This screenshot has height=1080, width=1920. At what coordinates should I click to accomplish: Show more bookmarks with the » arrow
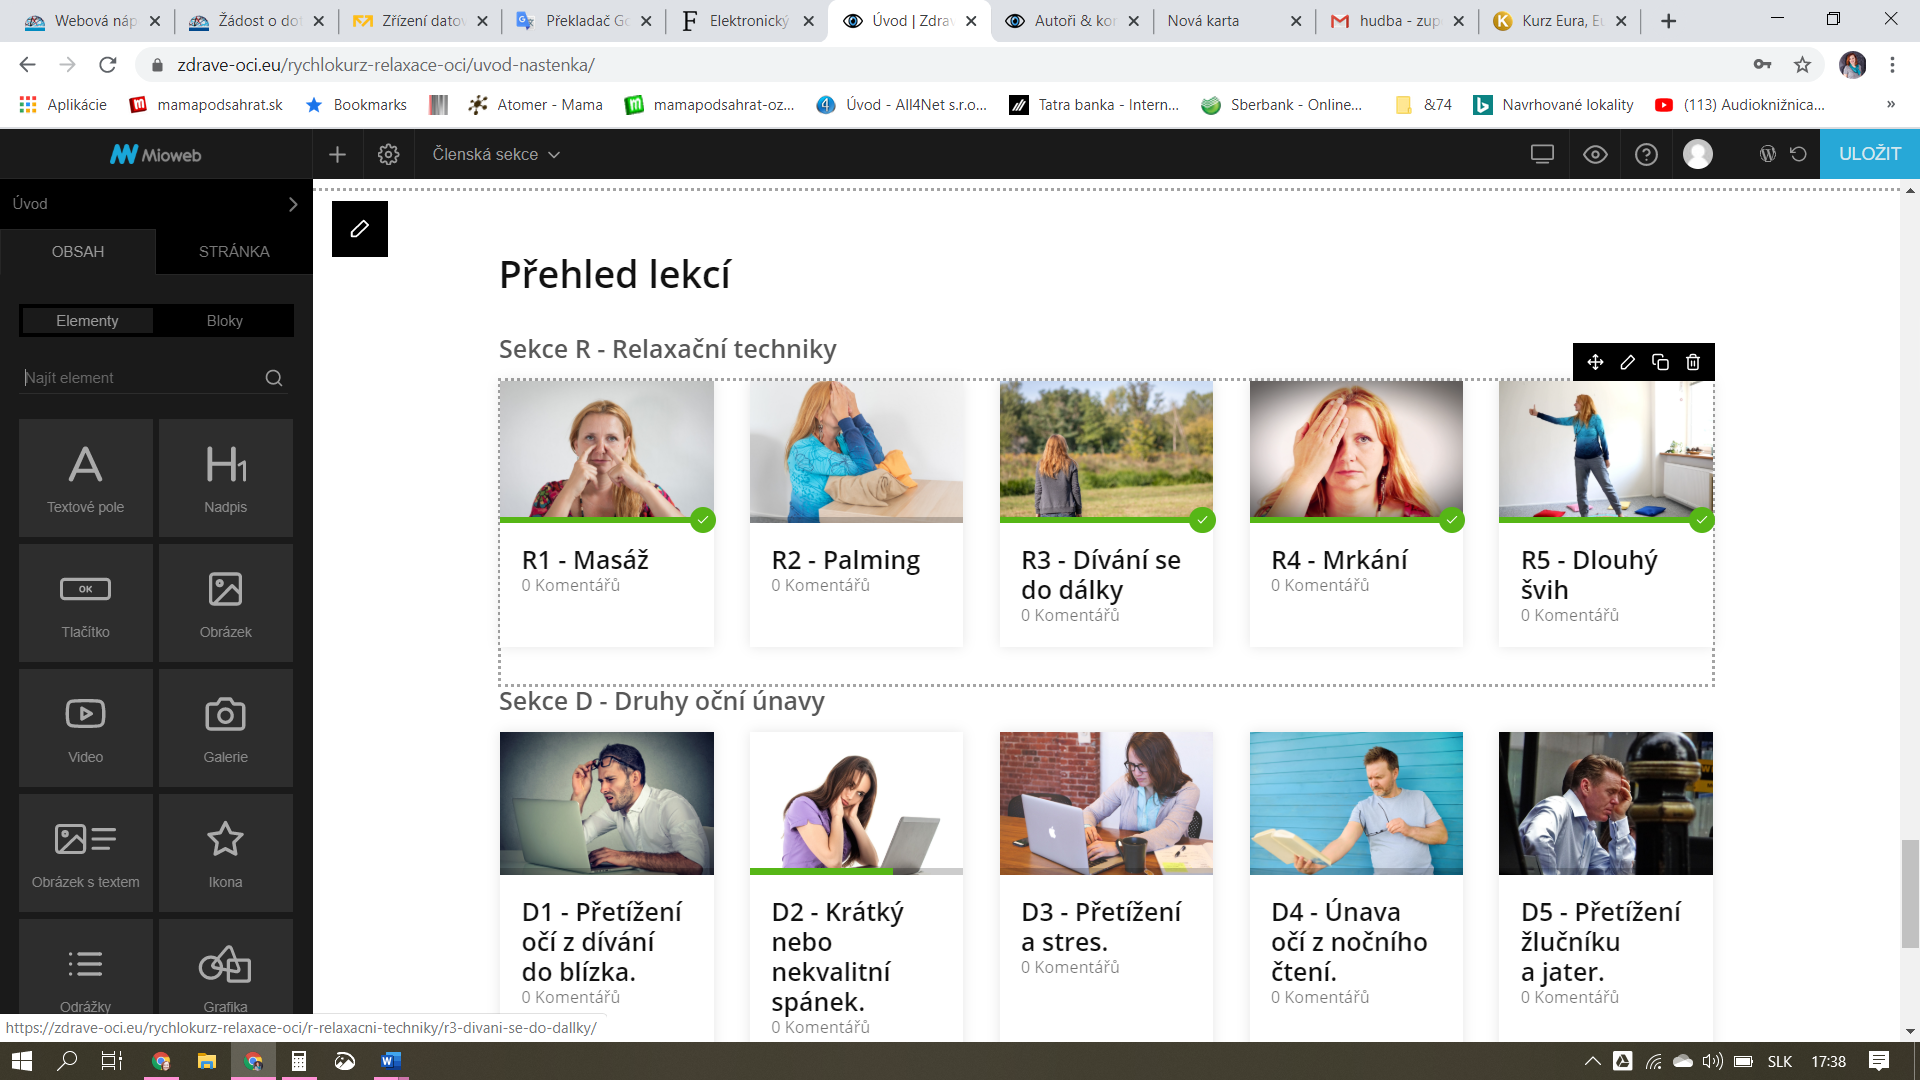pos(1890,104)
